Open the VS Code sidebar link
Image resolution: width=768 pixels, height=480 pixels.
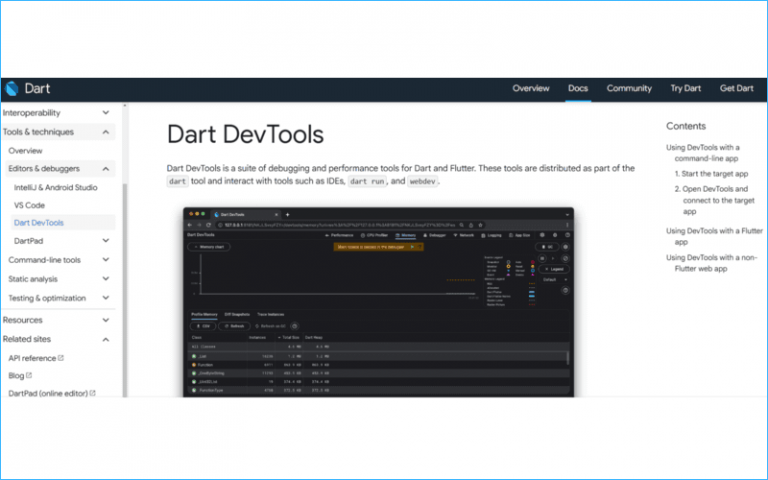pos(29,205)
